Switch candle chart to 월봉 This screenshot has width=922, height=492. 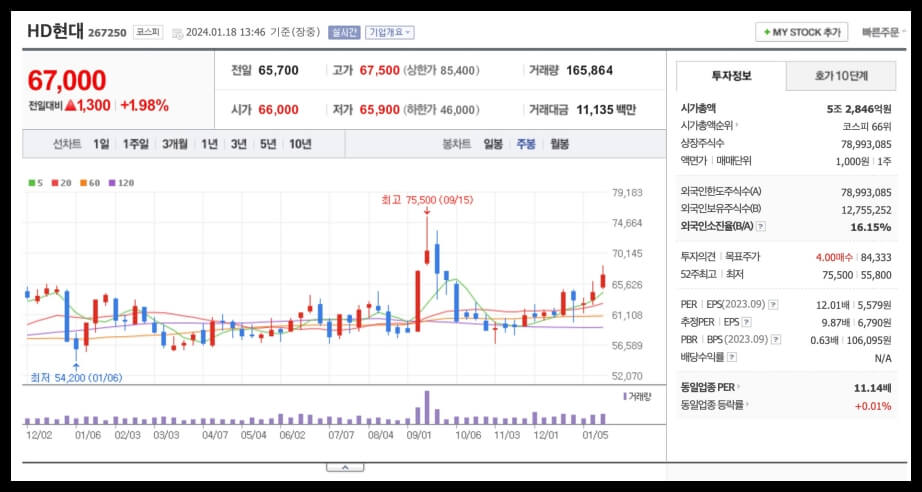tap(559, 144)
